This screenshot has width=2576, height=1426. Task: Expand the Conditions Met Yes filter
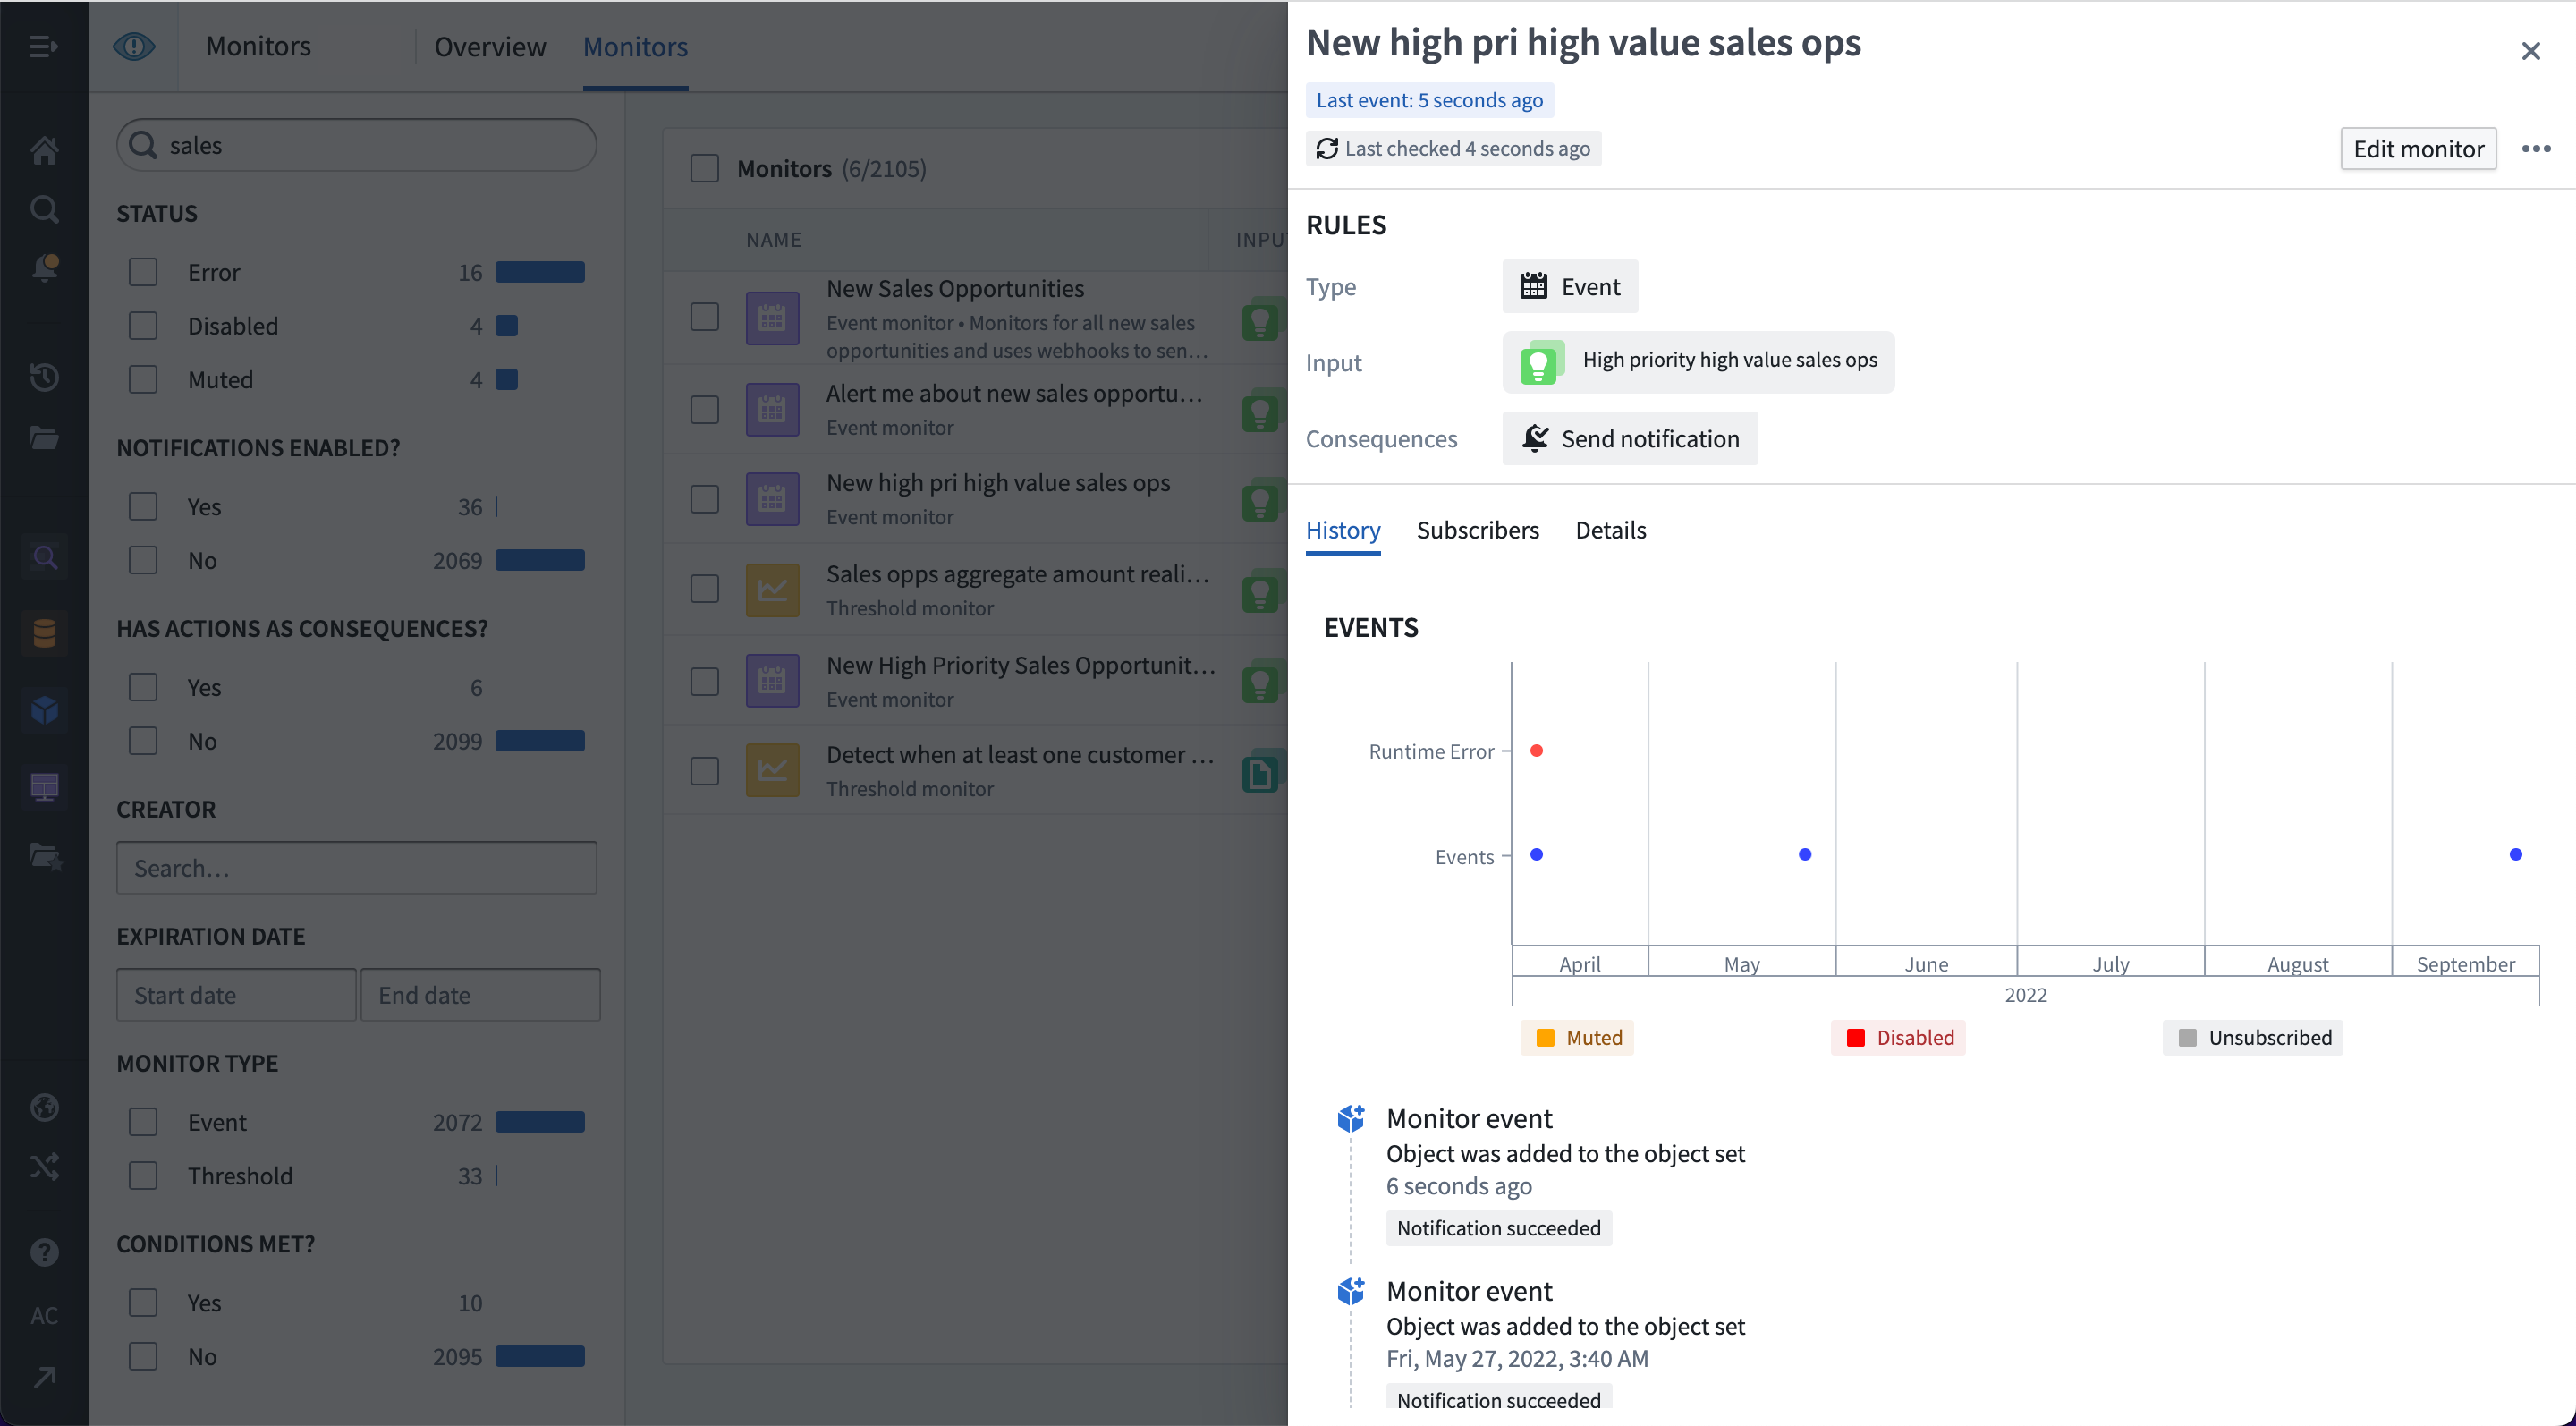click(x=142, y=1302)
